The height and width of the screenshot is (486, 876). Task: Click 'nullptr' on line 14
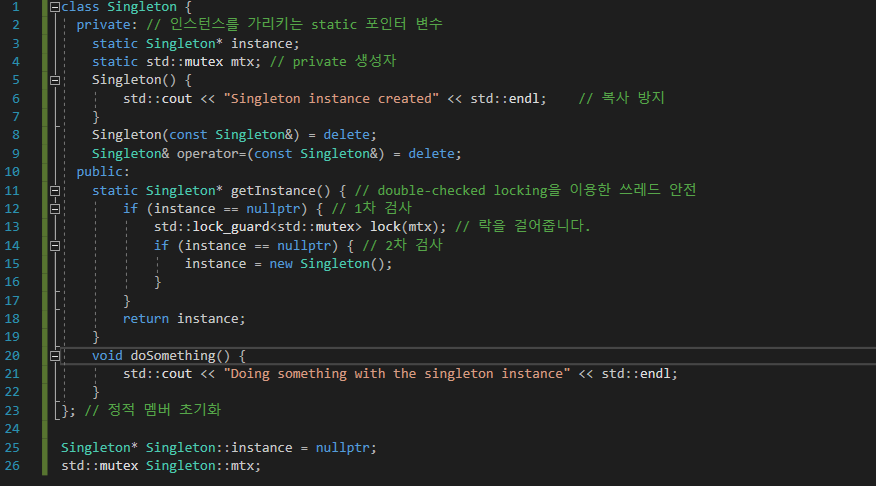point(304,246)
